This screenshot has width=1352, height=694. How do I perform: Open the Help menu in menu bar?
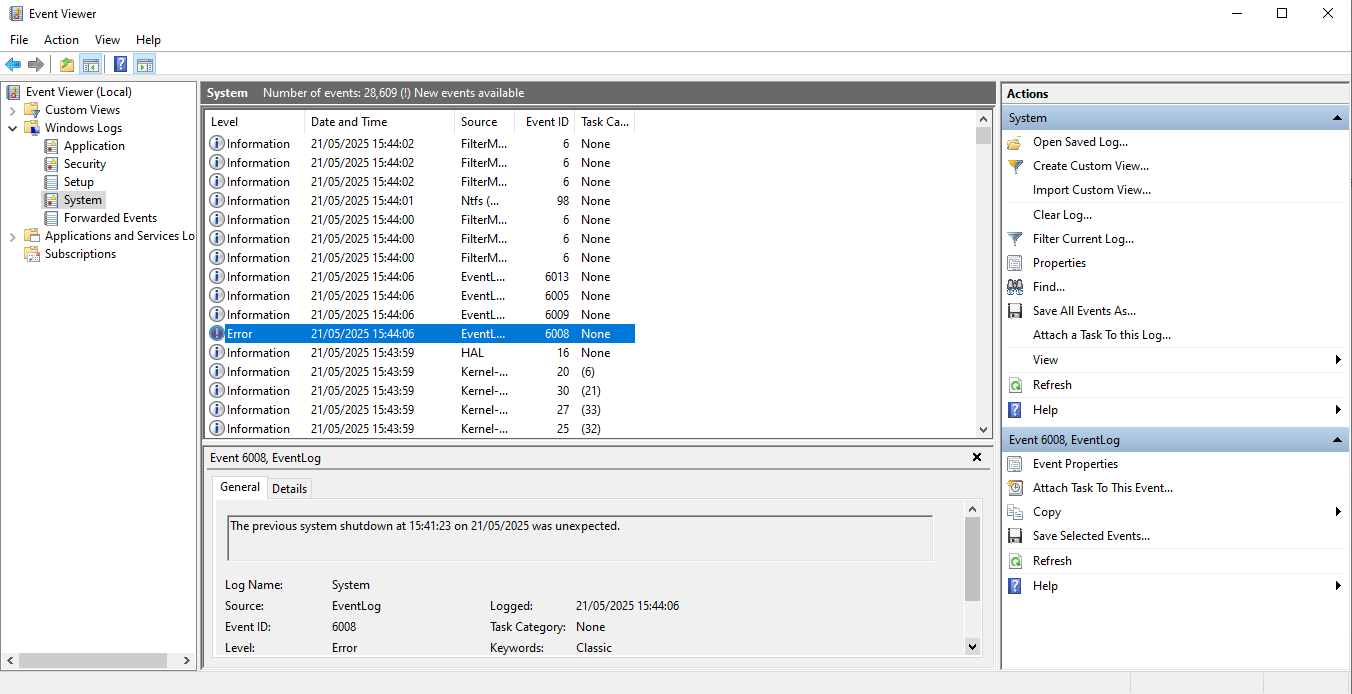(148, 40)
